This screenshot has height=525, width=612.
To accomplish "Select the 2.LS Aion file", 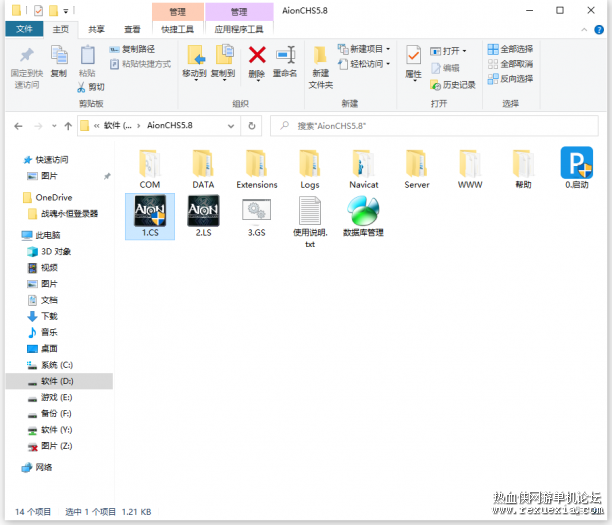I will [203, 216].
